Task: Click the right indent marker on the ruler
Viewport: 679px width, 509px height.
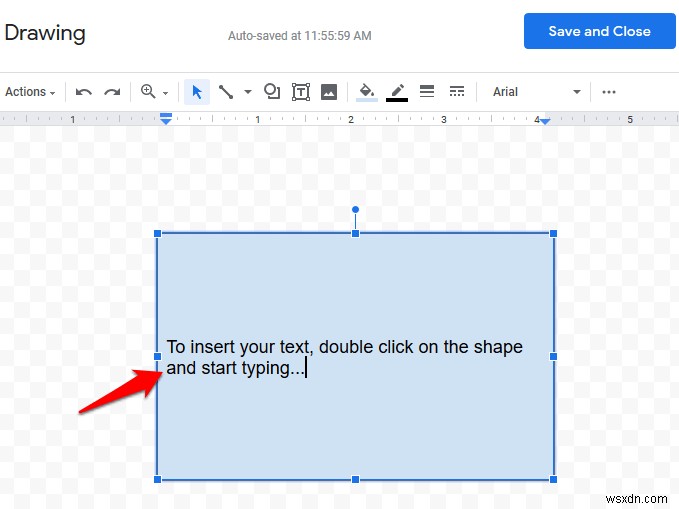Action: 545,121
